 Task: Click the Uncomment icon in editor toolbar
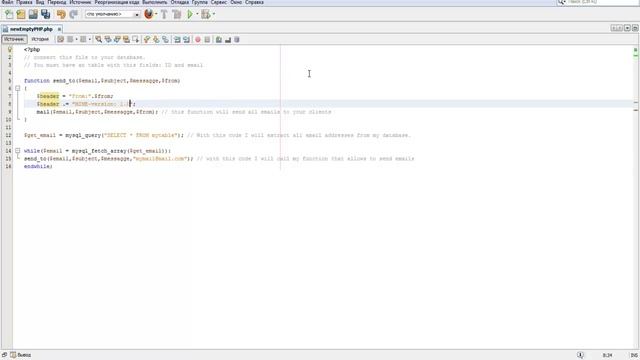pyautogui.click(x=228, y=40)
